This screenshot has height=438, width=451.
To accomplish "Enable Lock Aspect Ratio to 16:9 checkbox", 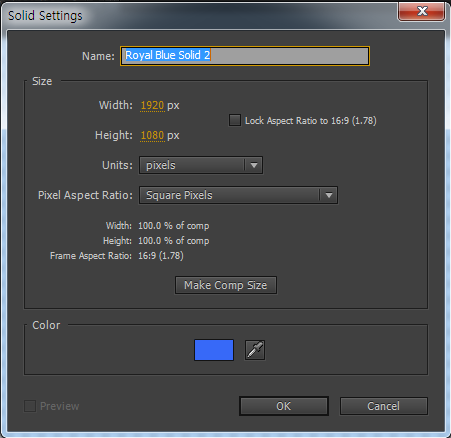I will click(x=235, y=120).
